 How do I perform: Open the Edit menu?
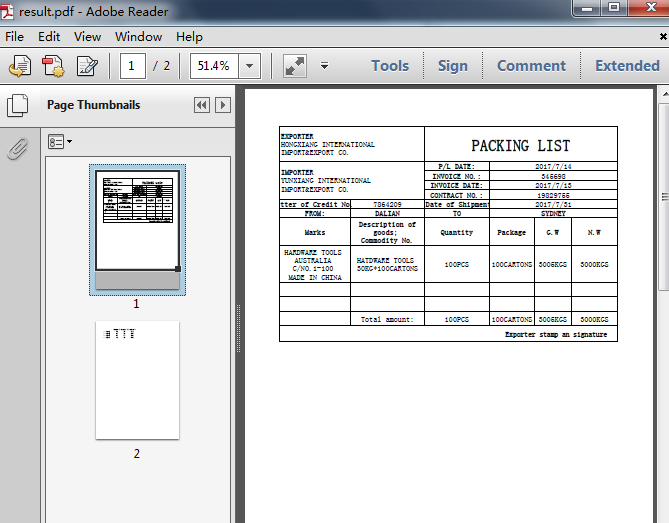pyautogui.click(x=49, y=37)
